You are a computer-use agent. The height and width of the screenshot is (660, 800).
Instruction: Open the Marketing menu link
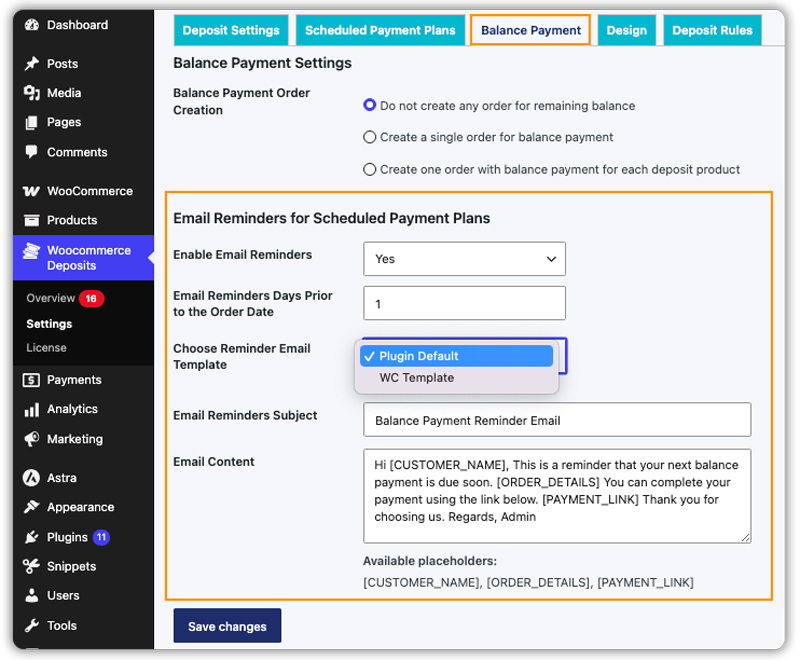[x=75, y=439]
